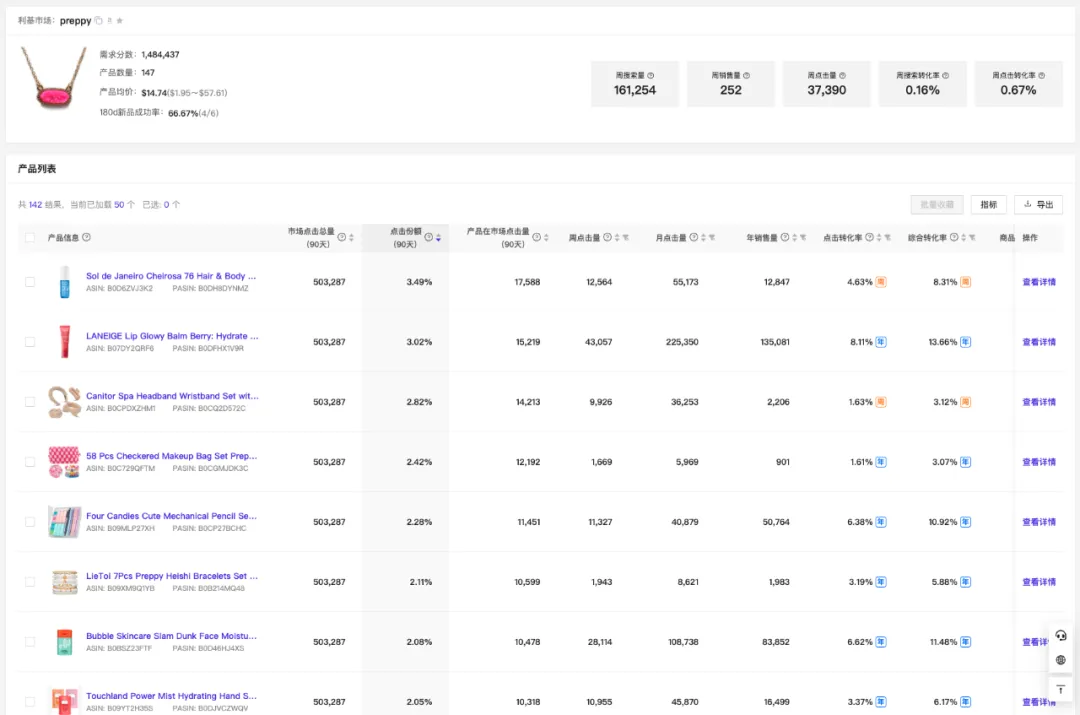
Task: Sort the 月点击量 column
Action: point(703,238)
